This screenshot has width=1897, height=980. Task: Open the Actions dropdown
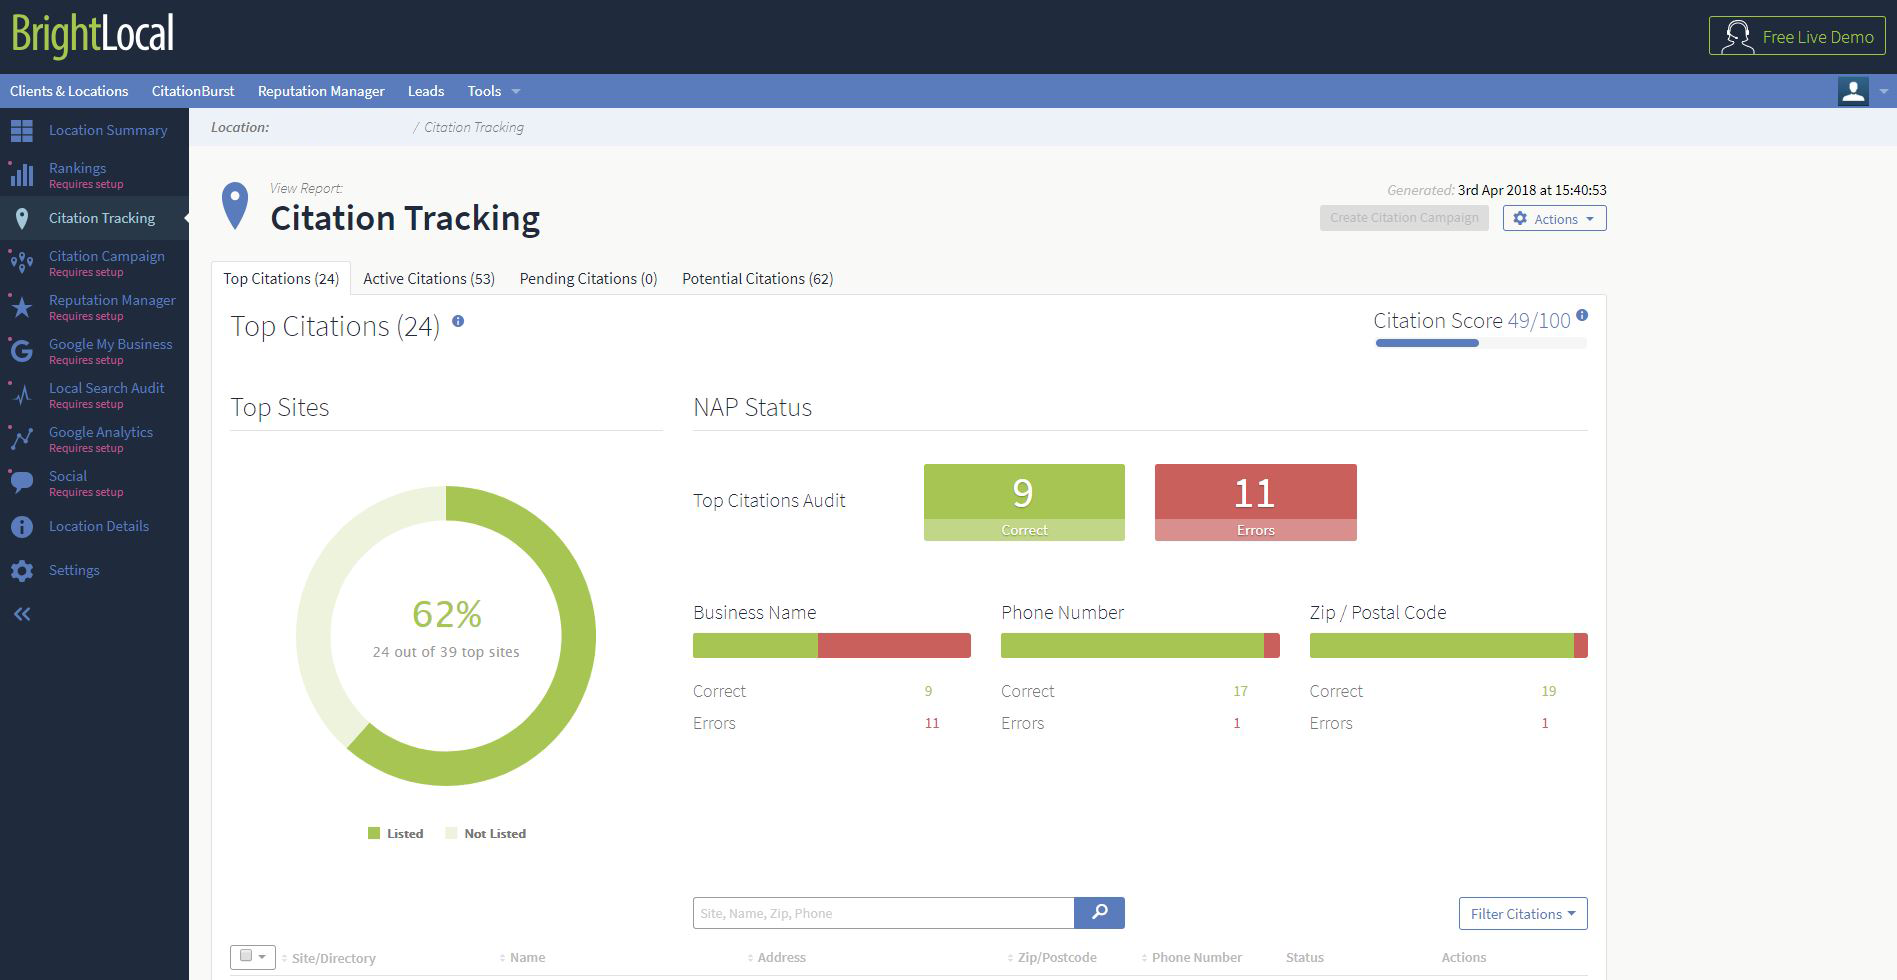[1554, 218]
